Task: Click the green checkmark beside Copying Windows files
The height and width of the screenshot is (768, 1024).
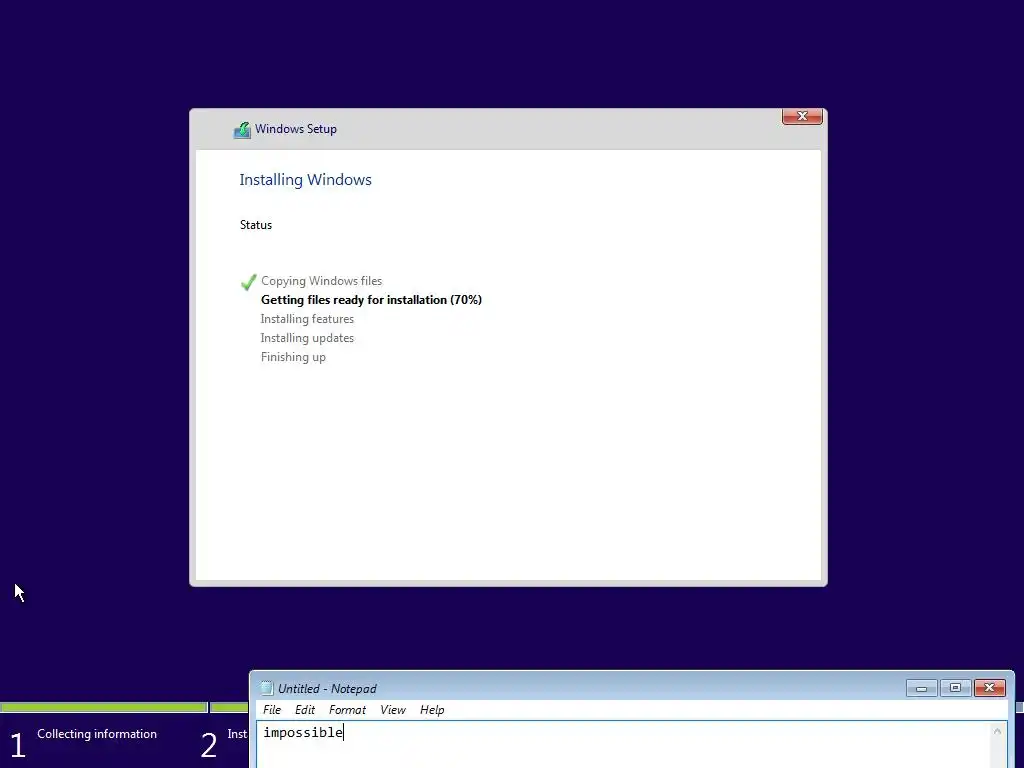Action: (248, 282)
